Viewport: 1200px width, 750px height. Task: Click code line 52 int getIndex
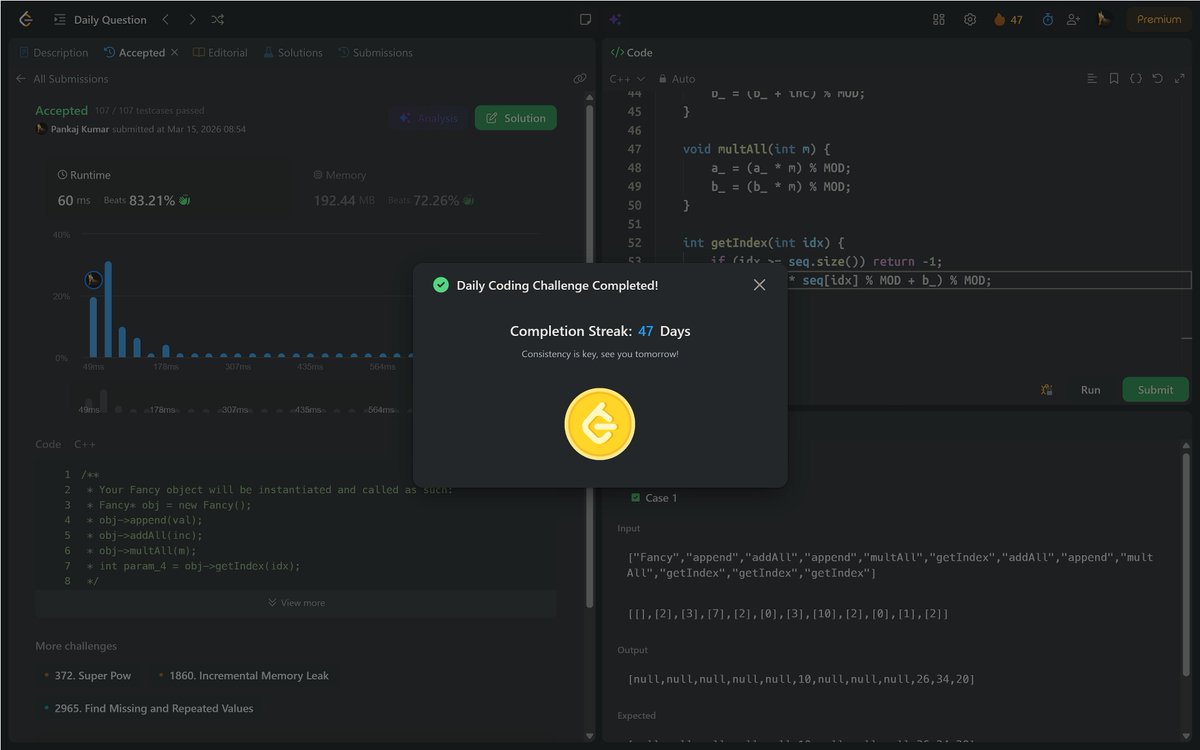[x=764, y=242]
